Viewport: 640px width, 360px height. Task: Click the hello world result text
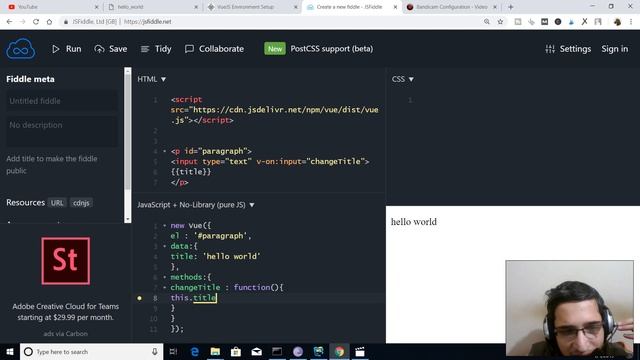coord(414,222)
